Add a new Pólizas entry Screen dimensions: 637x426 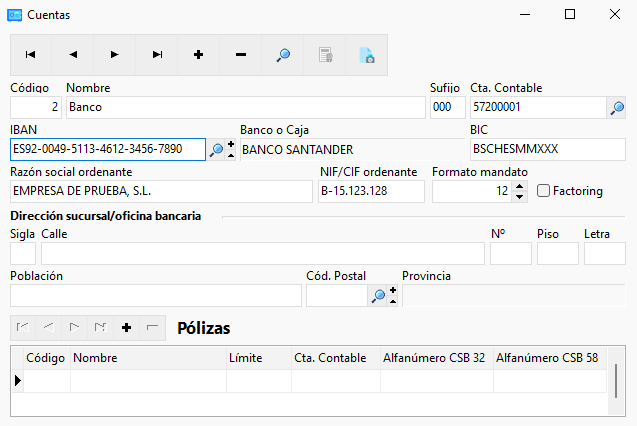coord(126,327)
